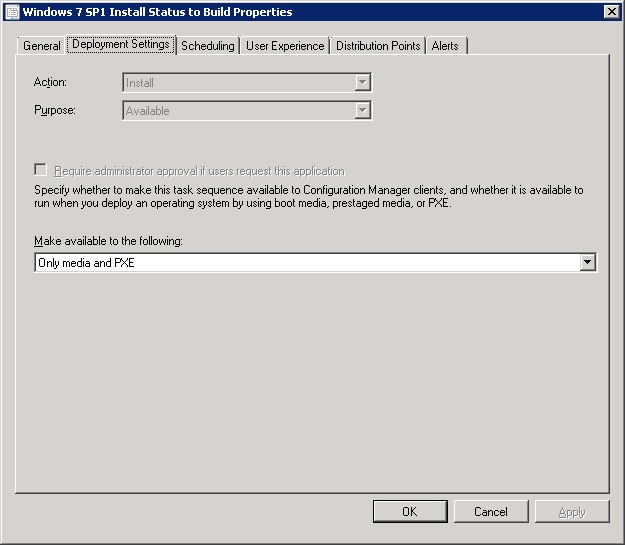Go to the User Experience tab

click(x=285, y=46)
